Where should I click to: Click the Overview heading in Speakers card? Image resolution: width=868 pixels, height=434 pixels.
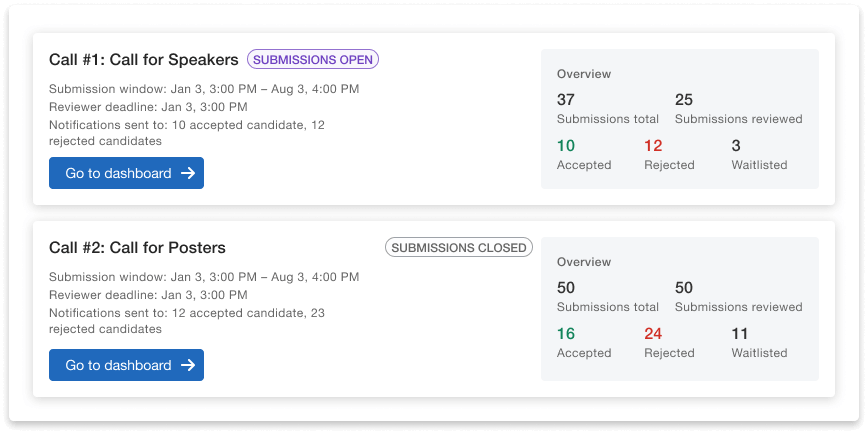(584, 74)
